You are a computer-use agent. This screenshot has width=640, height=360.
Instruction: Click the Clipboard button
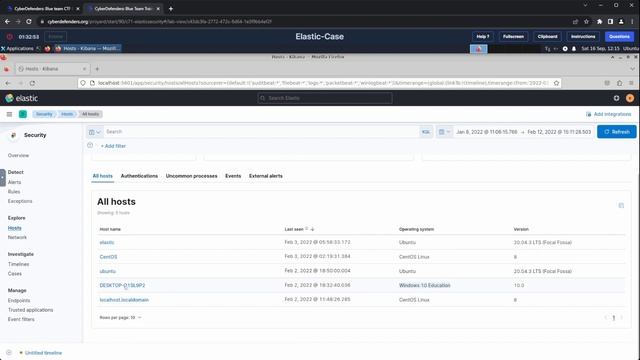pyautogui.click(x=547, y=36)
